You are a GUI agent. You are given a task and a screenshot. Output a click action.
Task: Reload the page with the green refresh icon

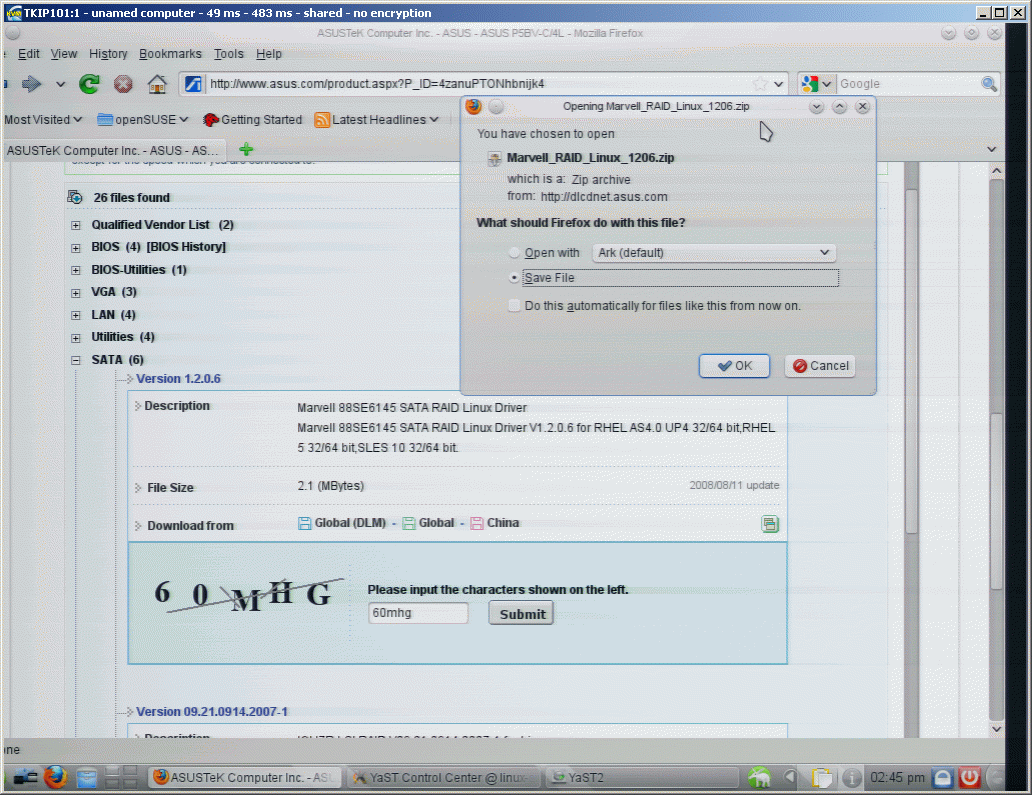[x=89, y=84]
